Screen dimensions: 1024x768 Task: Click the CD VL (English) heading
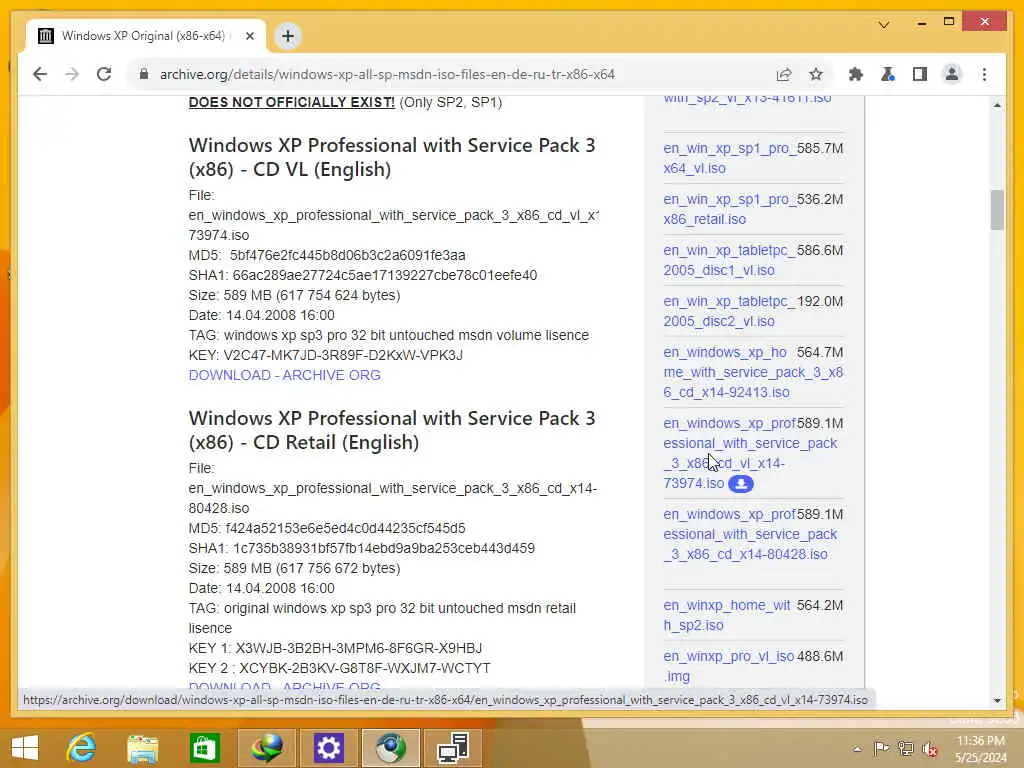pyautogui.click(x=392, y=157)
